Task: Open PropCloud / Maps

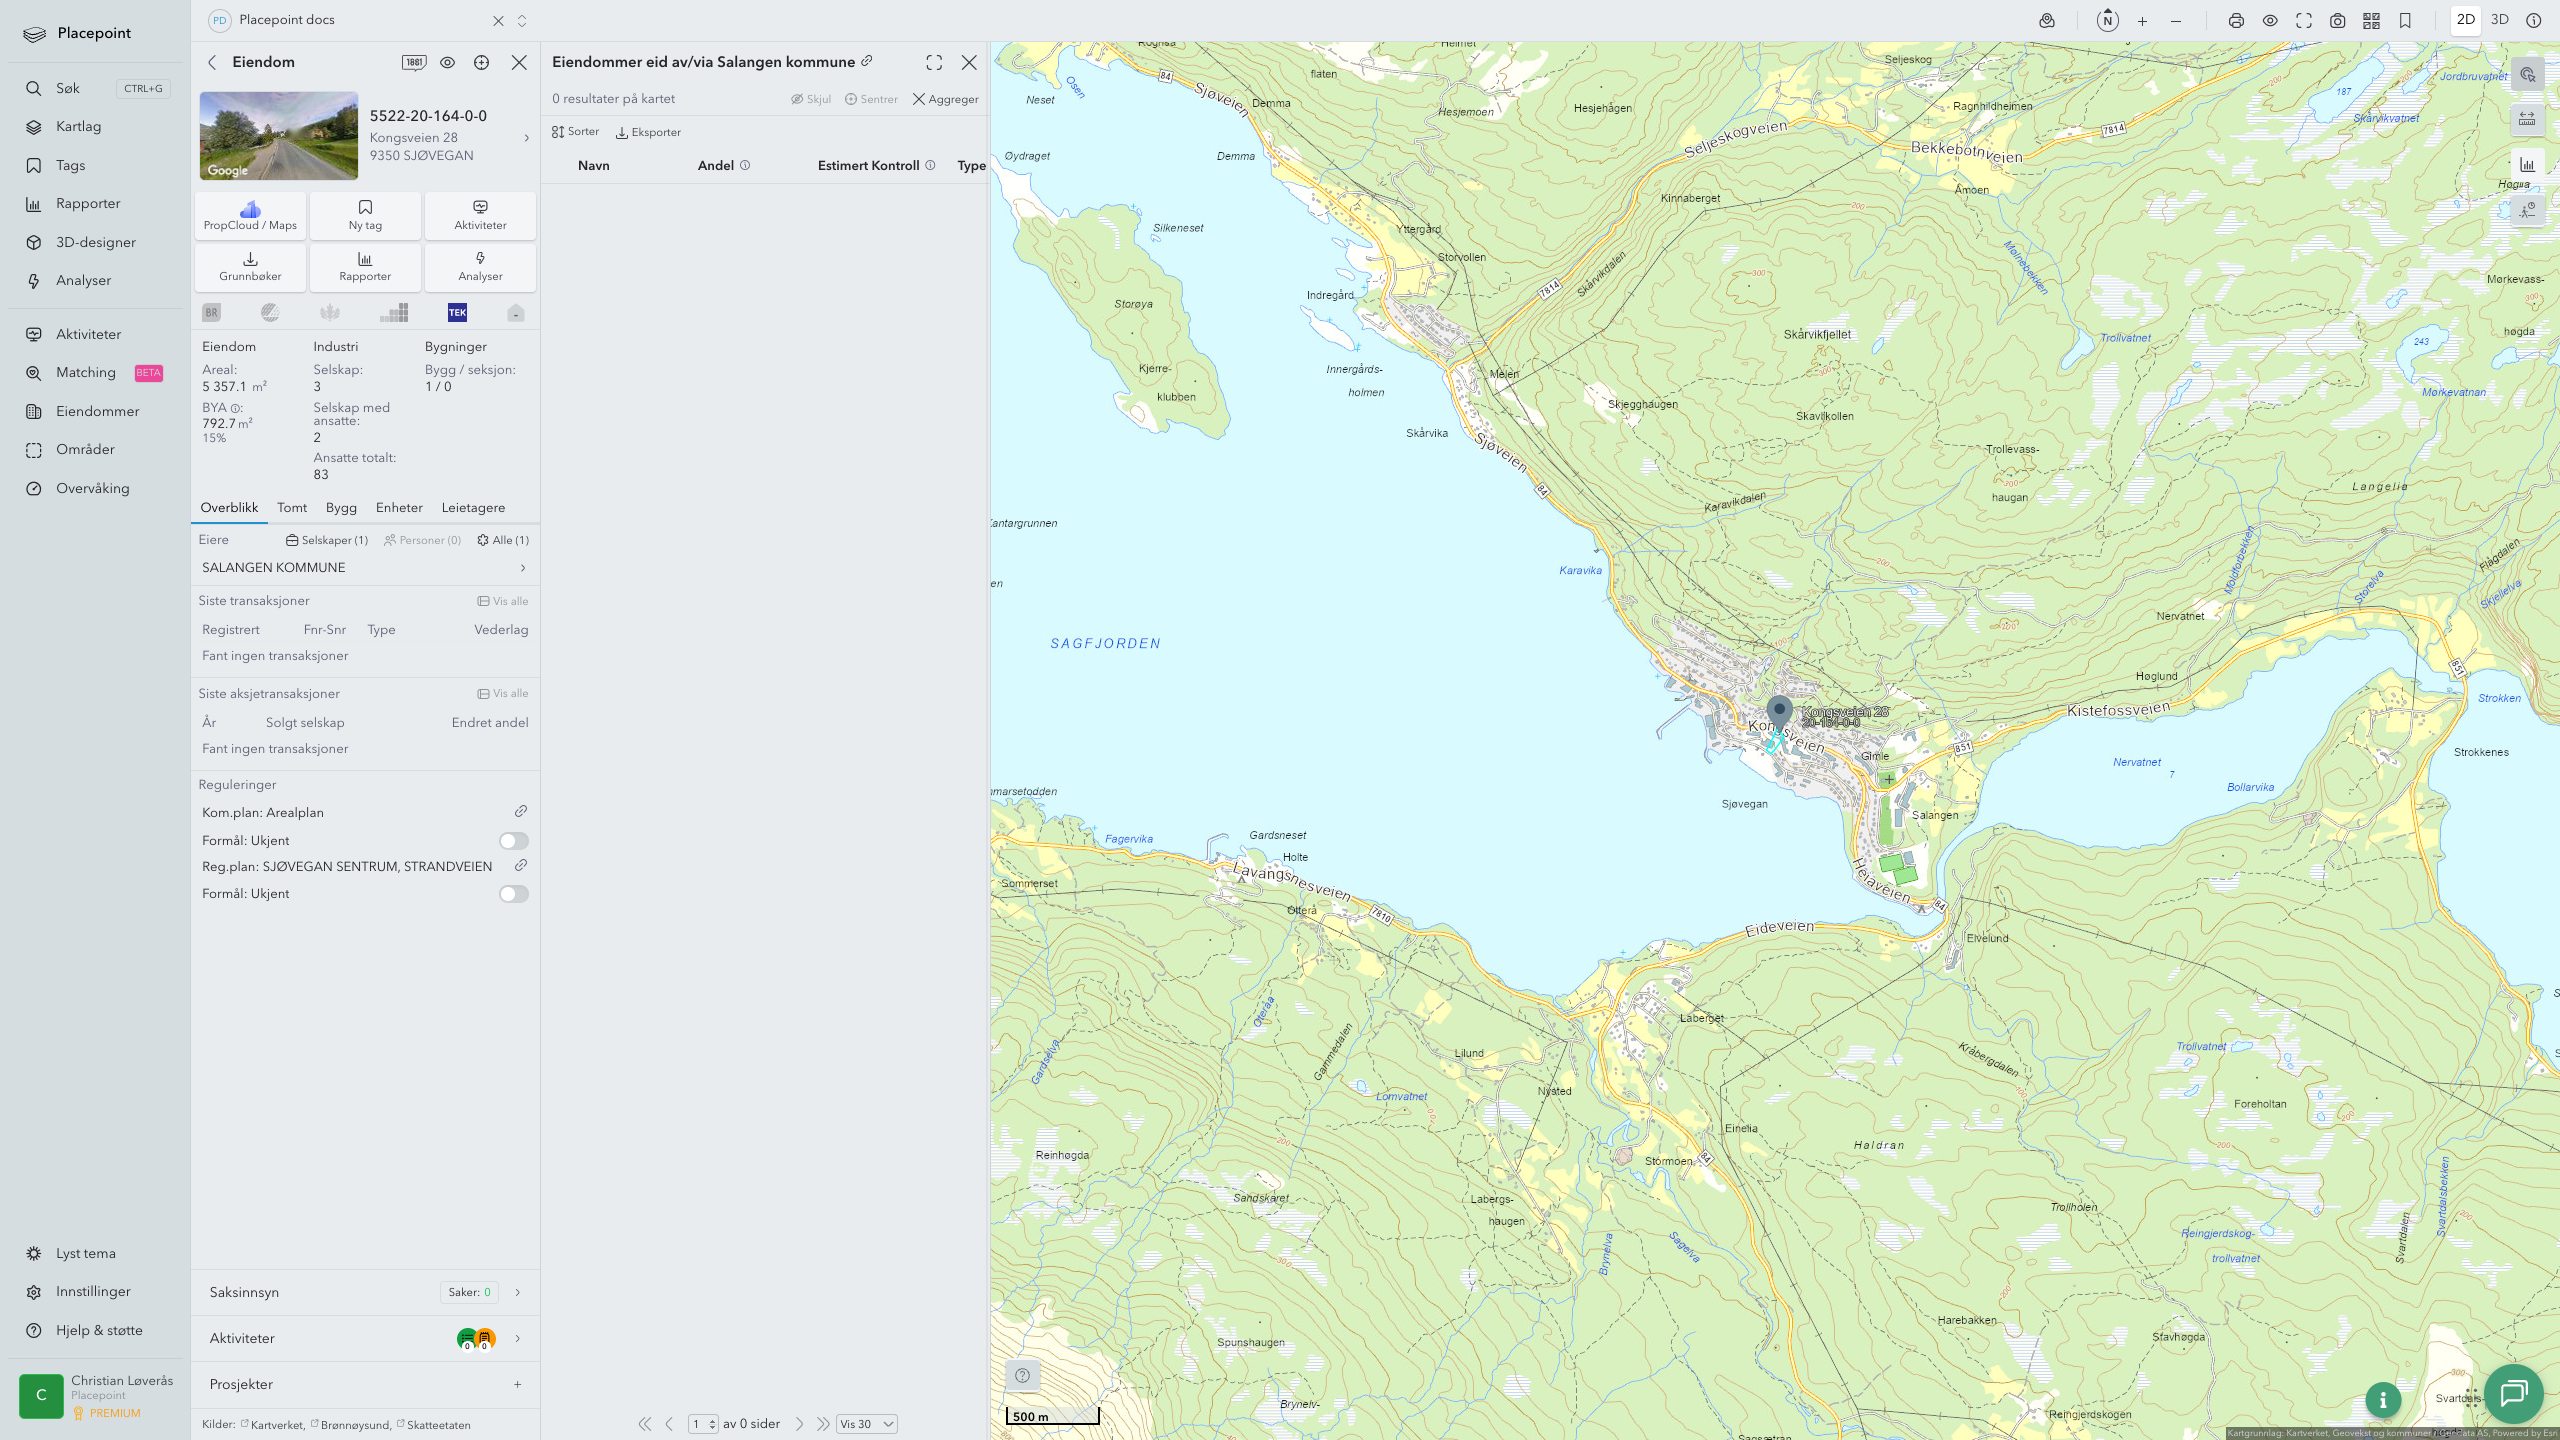Action: tap(250, 216)
